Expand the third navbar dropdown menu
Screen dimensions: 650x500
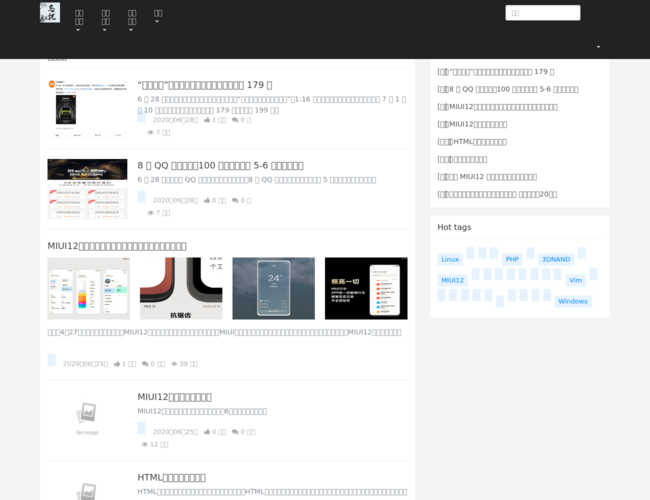(132, 21)
